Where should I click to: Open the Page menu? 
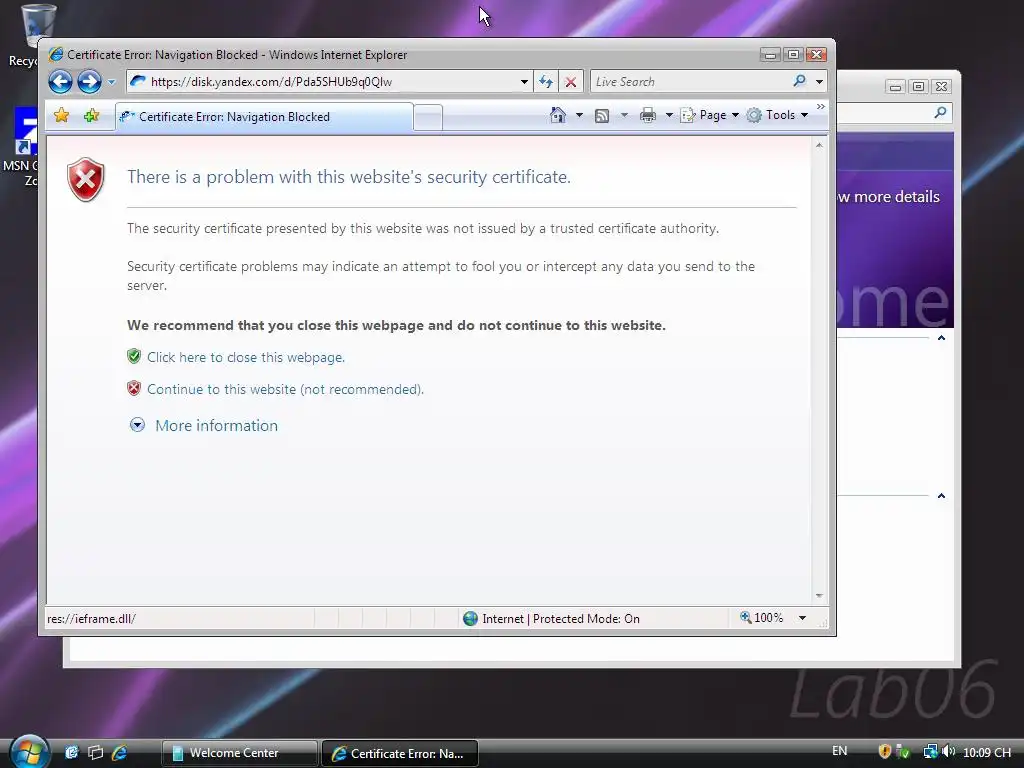click(709, 115)
